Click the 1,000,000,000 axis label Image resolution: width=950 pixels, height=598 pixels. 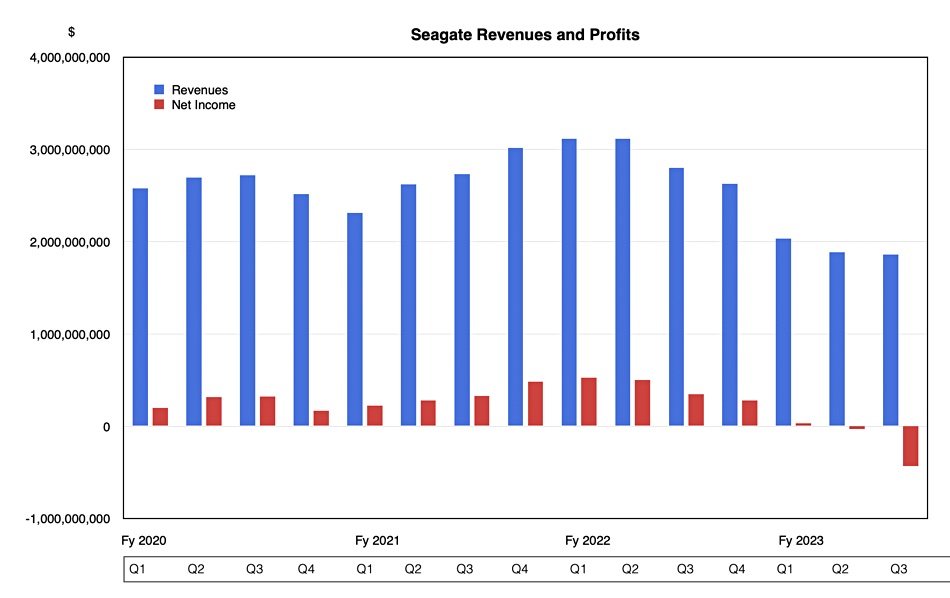click(x=70, y=334)
